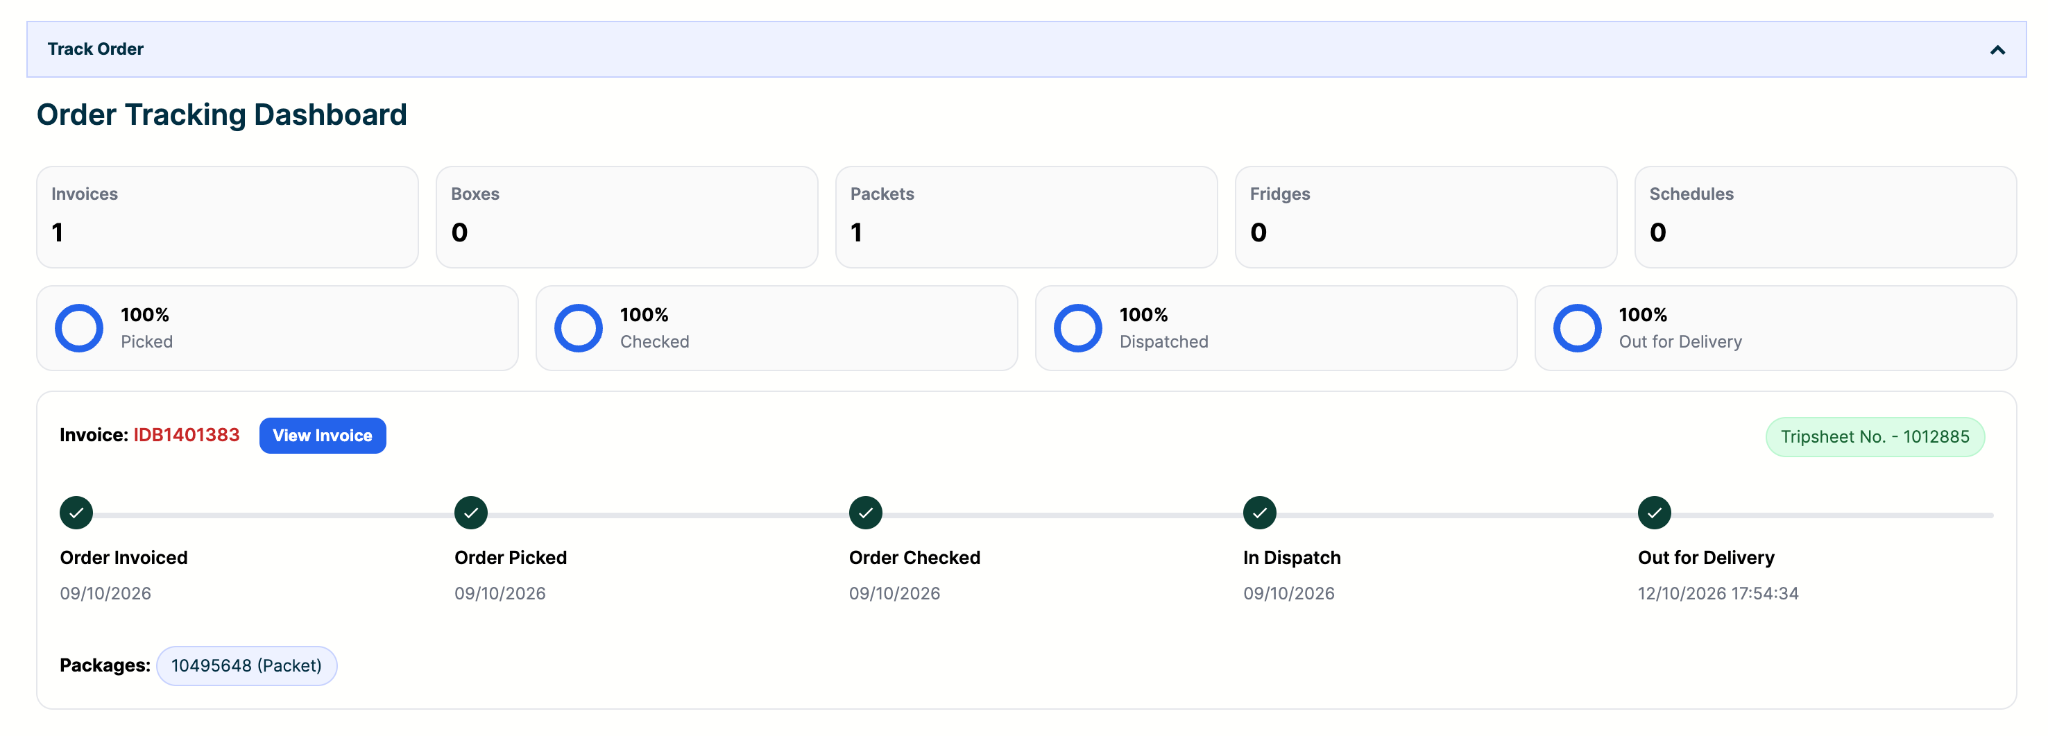Image resolution: width=2048 pixels, height=736 pixels.
Task: Click the Picked progress ring
Action: click(79, 328)
